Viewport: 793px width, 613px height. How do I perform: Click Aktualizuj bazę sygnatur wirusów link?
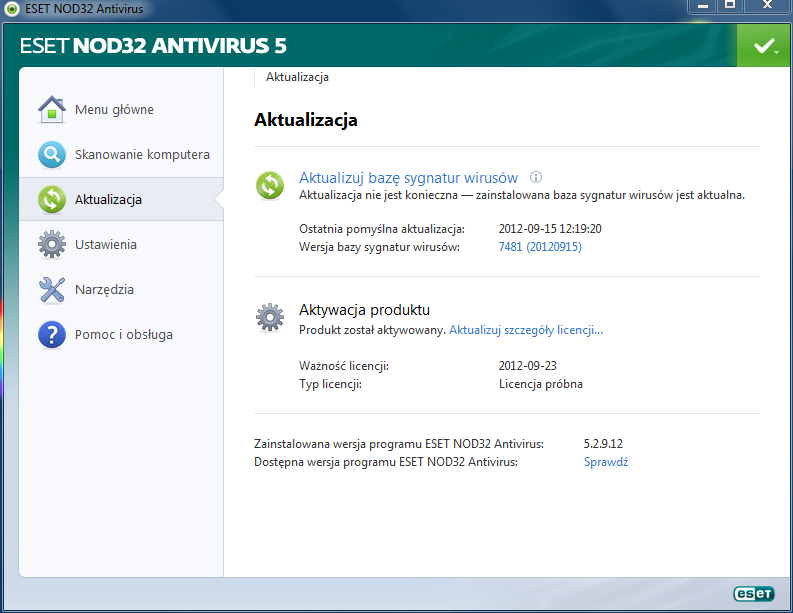pos(409,178)
